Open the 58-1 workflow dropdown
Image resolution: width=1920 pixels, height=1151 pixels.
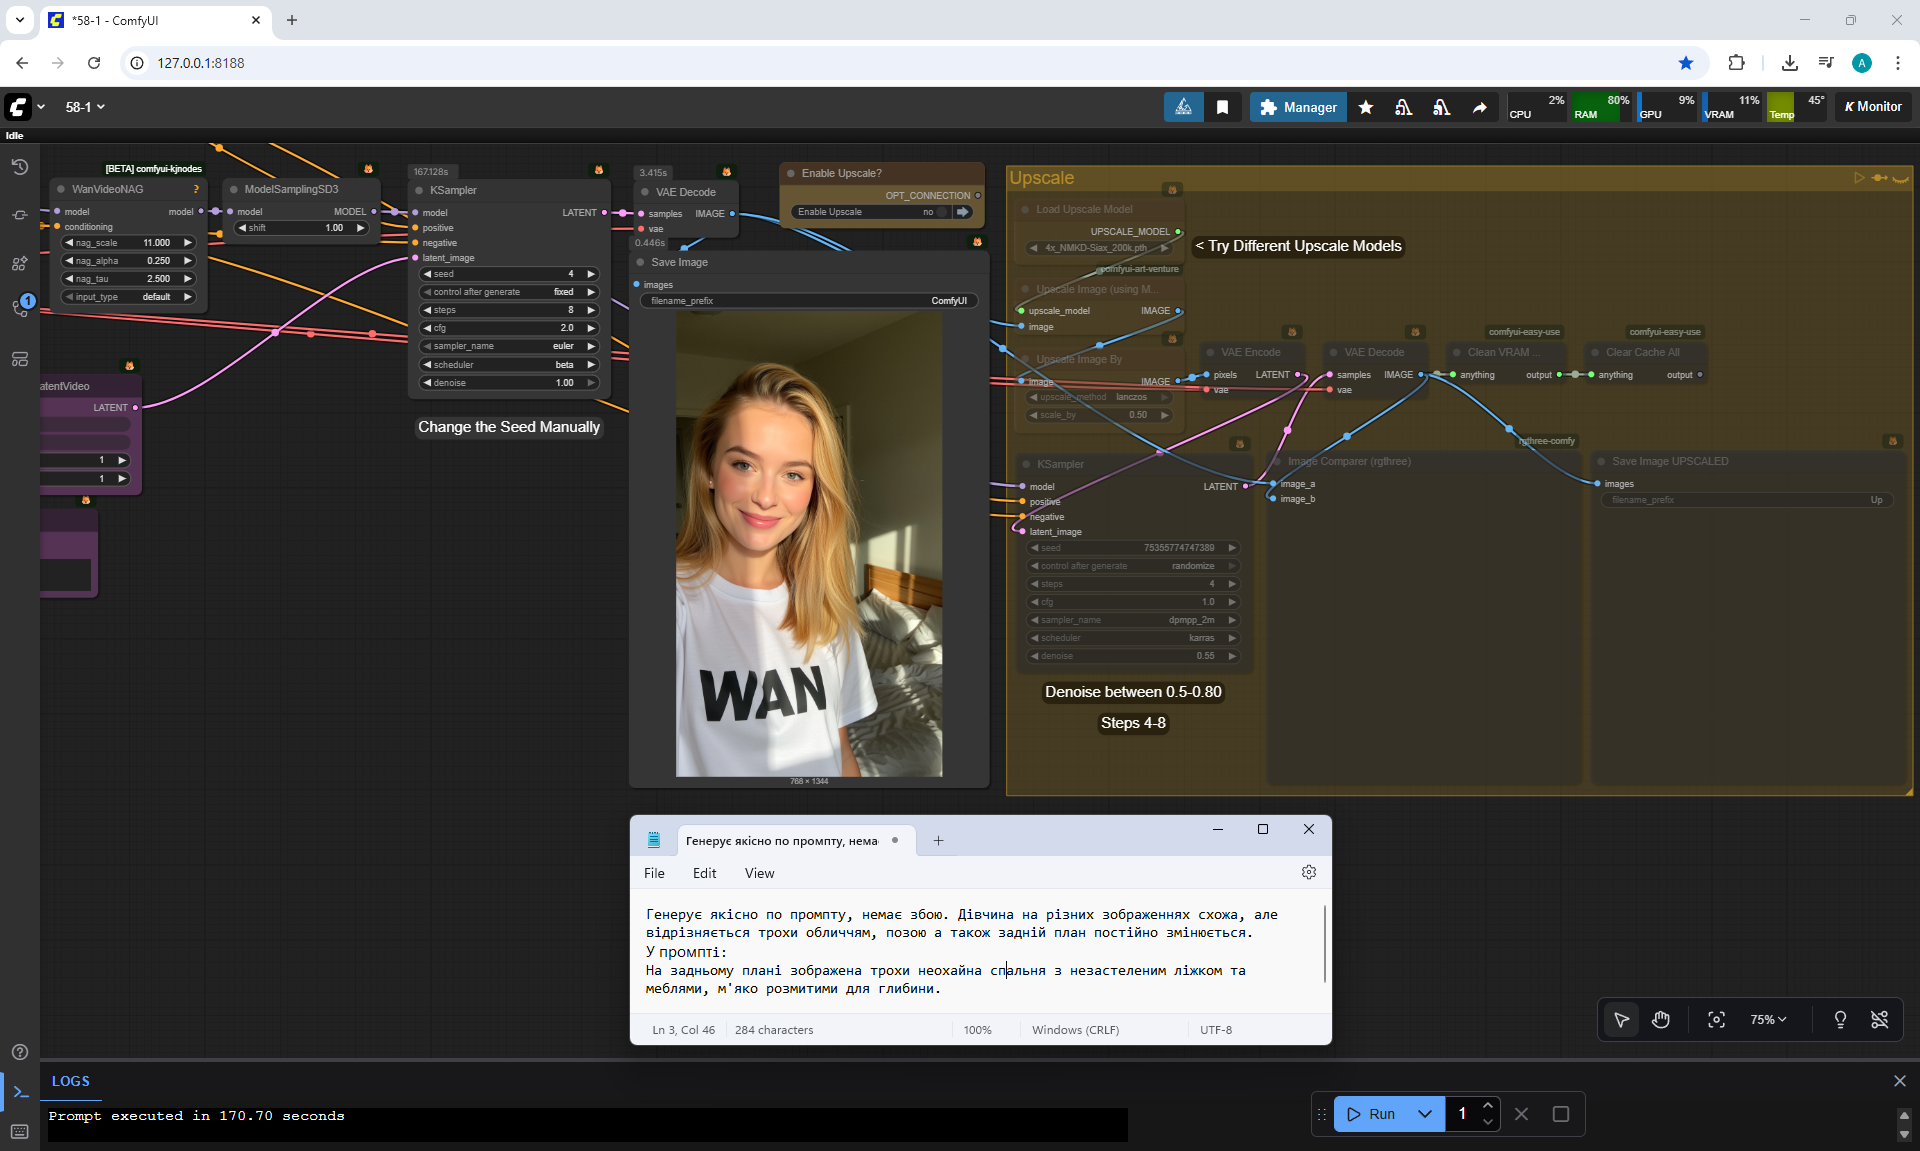point(85,107)
